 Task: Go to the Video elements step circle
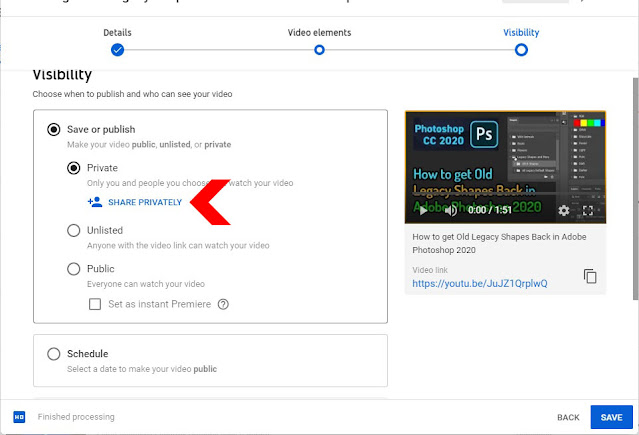319,50
